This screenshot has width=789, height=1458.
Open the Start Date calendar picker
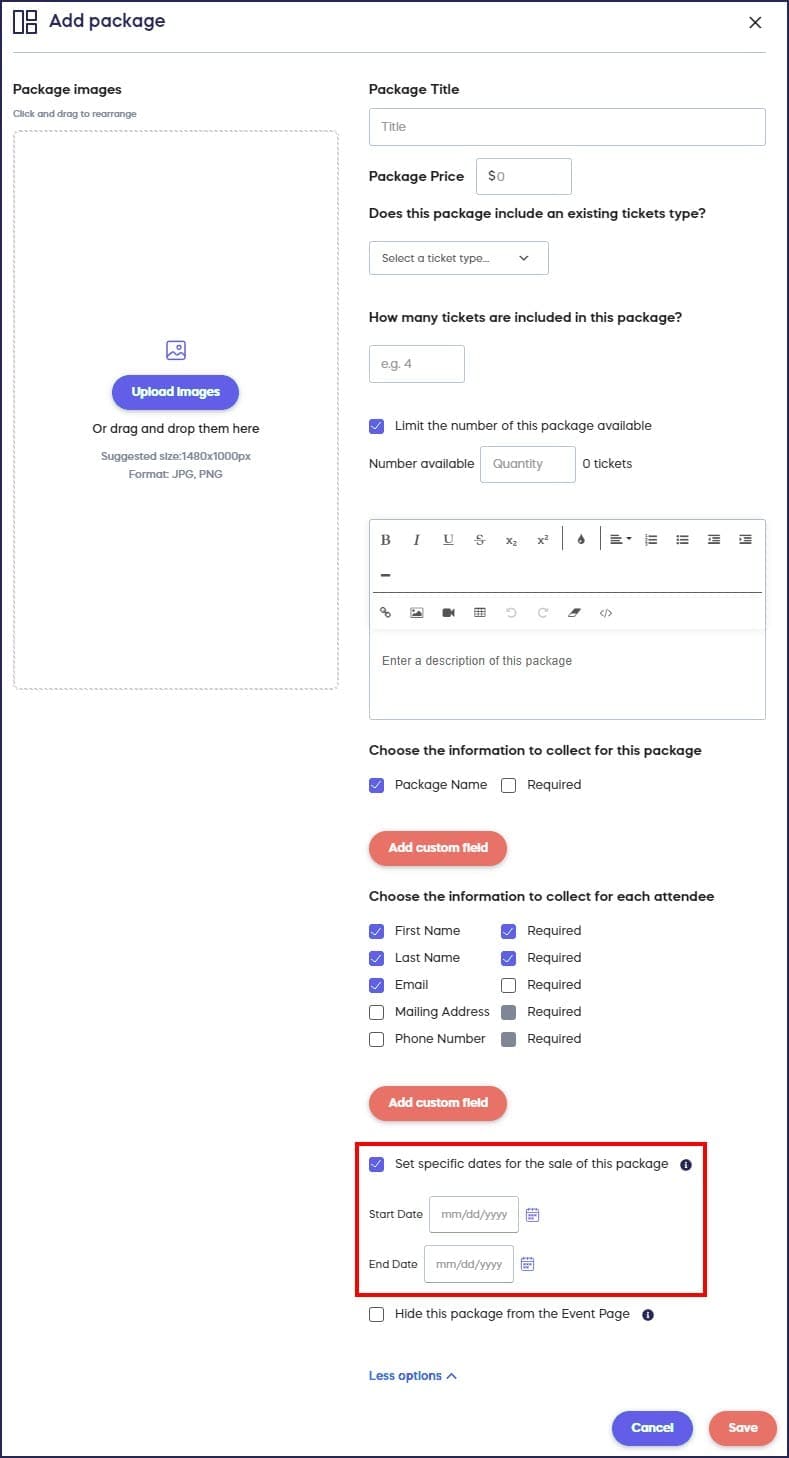coord(533,1215)
